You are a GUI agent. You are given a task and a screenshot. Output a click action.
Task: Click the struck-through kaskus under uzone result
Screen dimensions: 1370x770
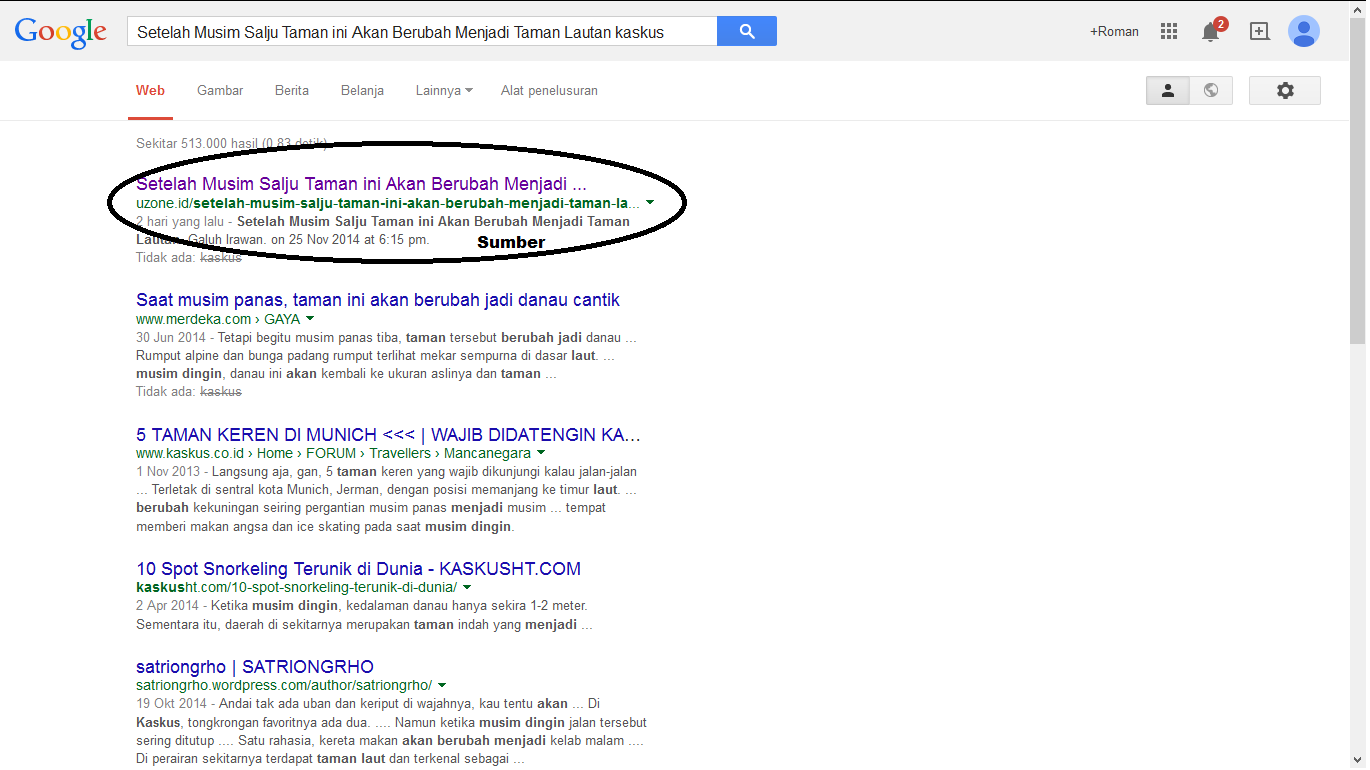tap(221, 258)
